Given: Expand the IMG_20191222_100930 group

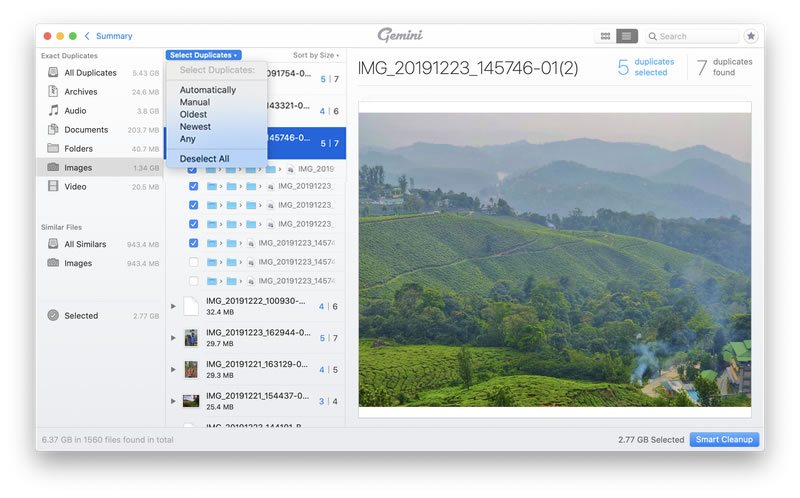Looking at the screenshot, I should point(173,306).
